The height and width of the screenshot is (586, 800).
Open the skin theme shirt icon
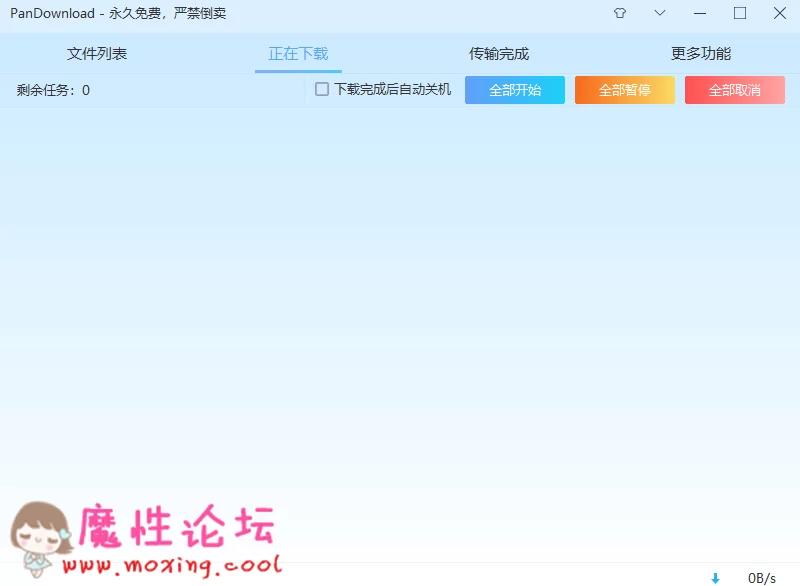pyautogui.click(x=620, y=13)
